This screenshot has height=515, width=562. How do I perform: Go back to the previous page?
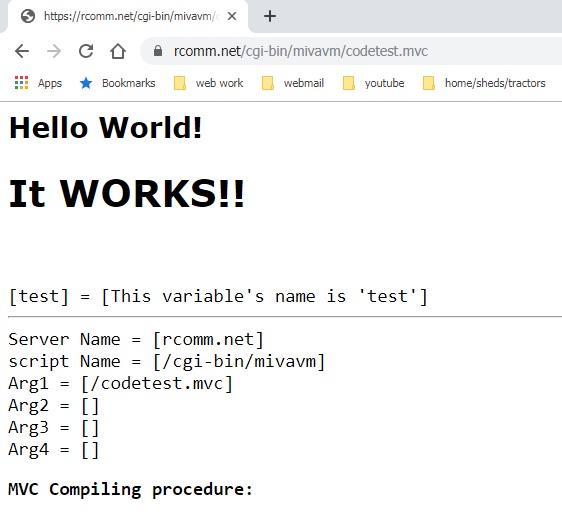coord(22,51)
